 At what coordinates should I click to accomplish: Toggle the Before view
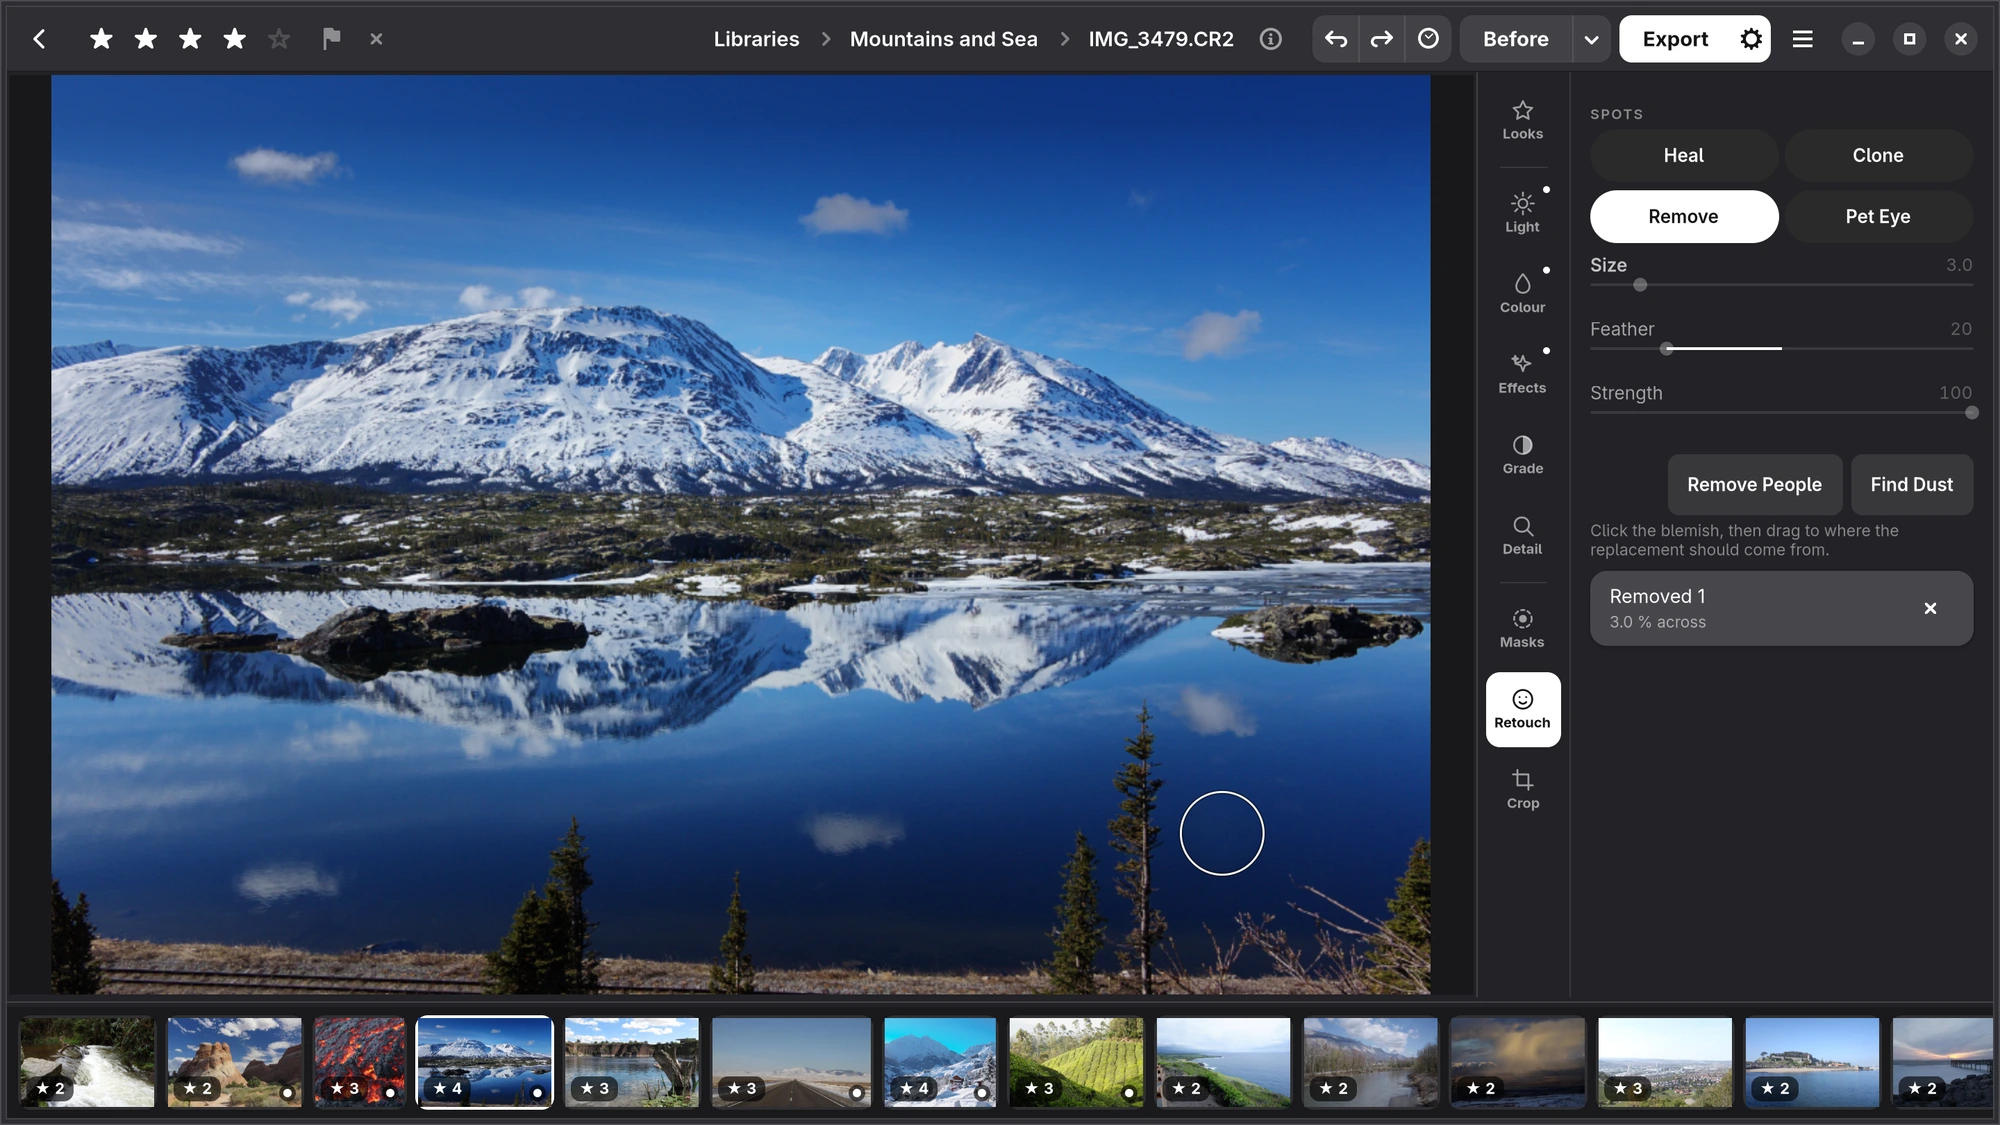coord(1515,39)
